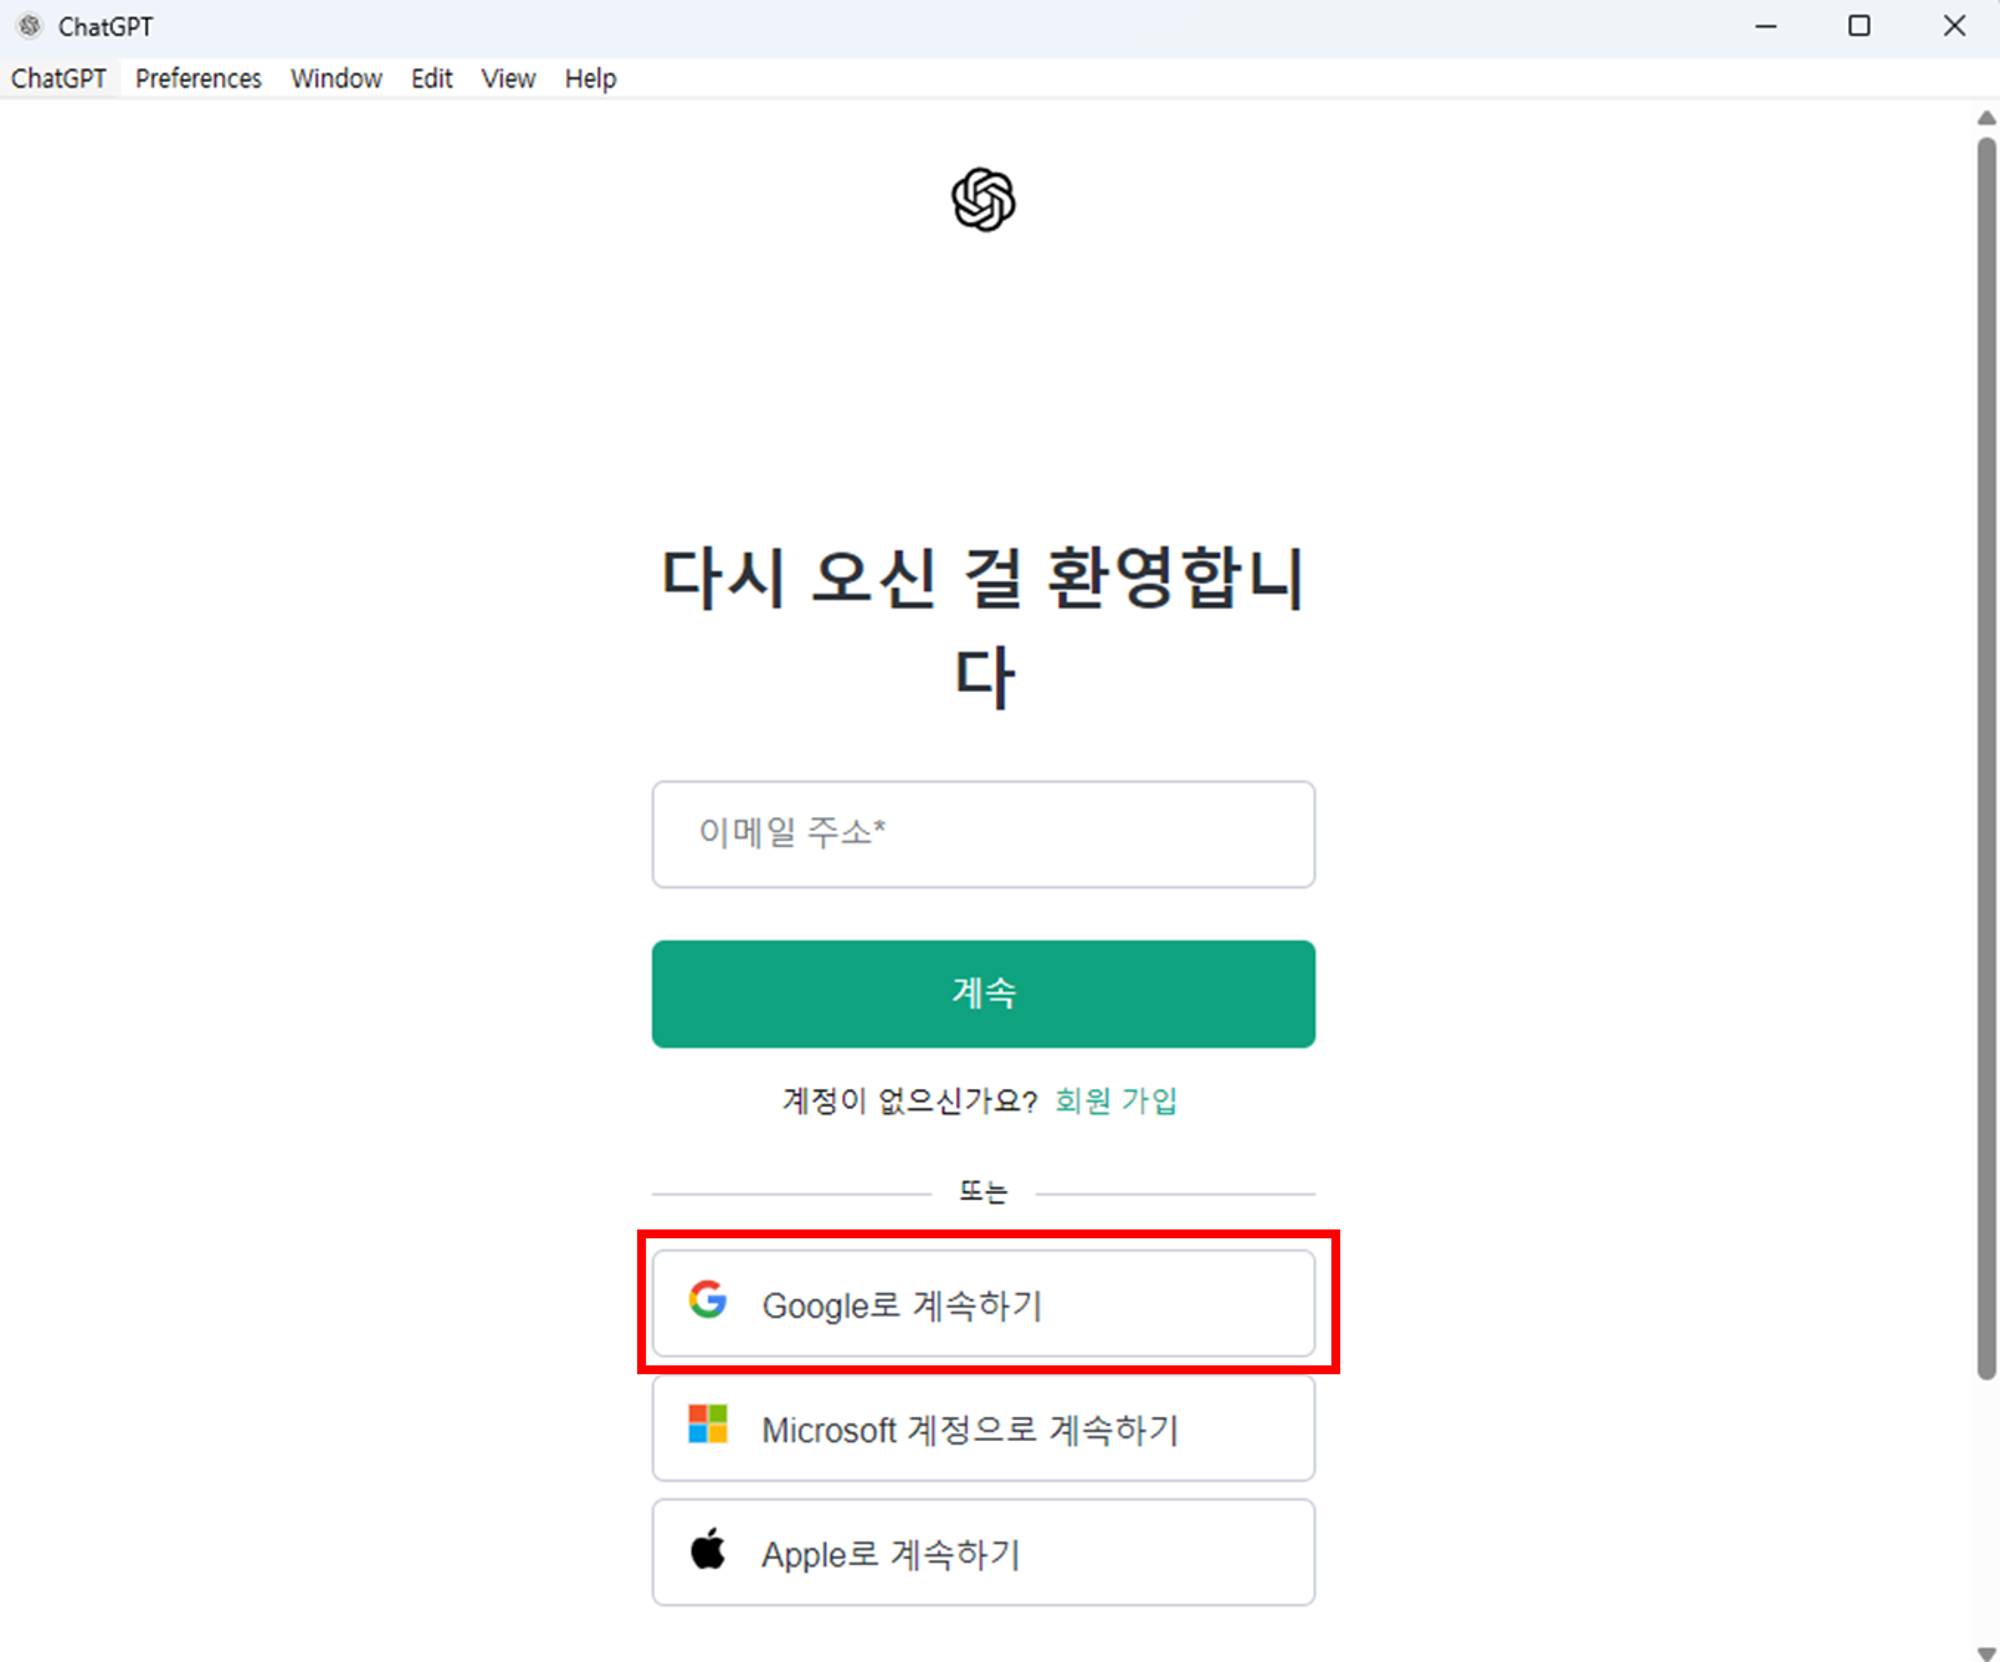Click scrollbar up arrow

coord(1986,118)
